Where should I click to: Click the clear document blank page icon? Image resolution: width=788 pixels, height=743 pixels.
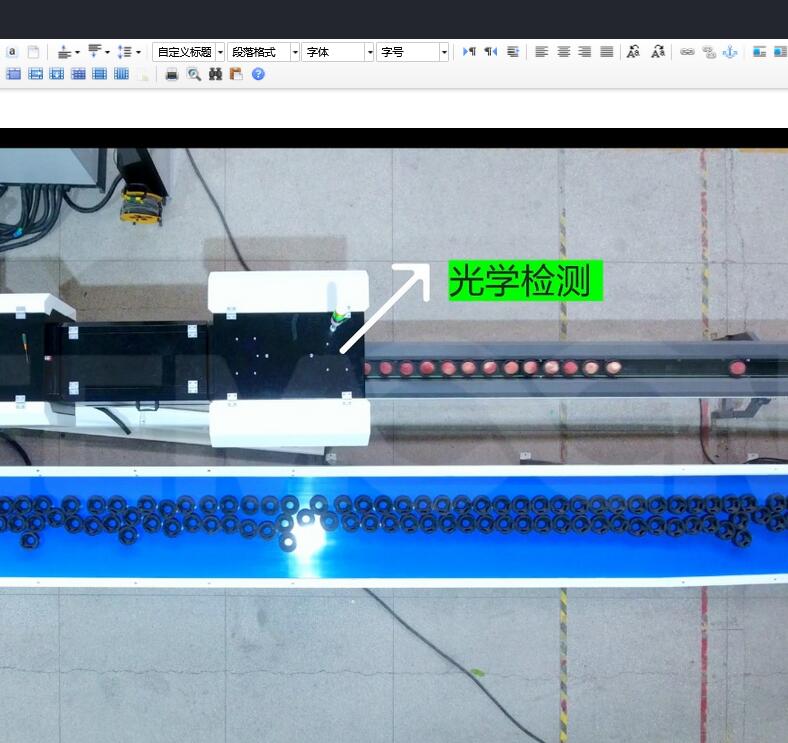[34, 52]
